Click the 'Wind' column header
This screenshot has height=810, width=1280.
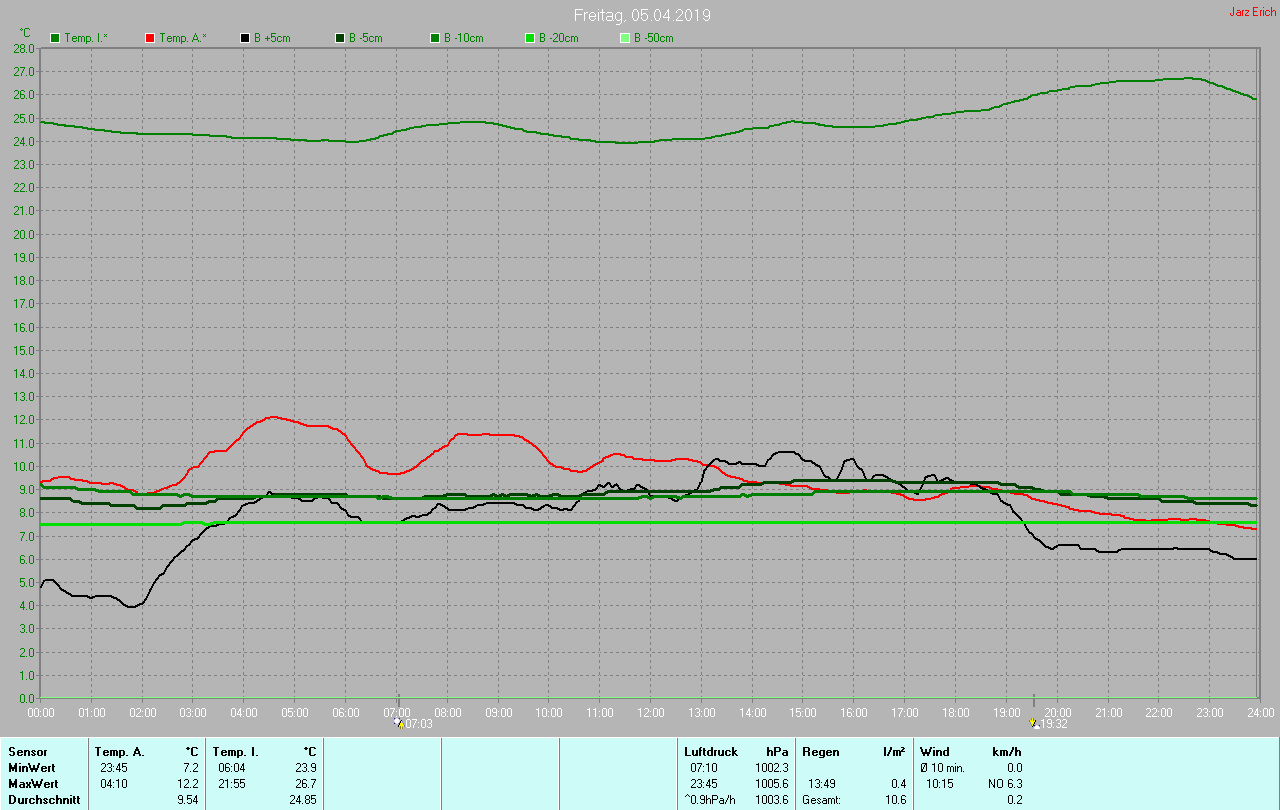click(x=935, y=751)
